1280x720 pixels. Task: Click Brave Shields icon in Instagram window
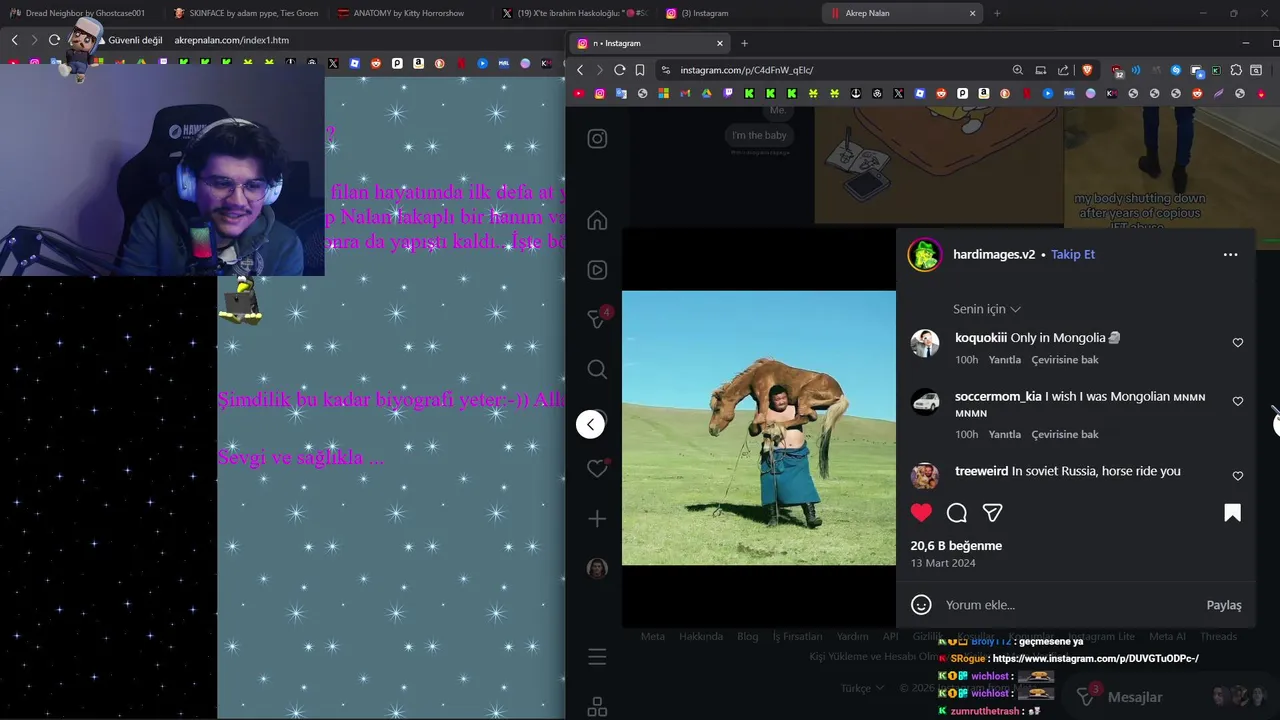(1087, 70)
